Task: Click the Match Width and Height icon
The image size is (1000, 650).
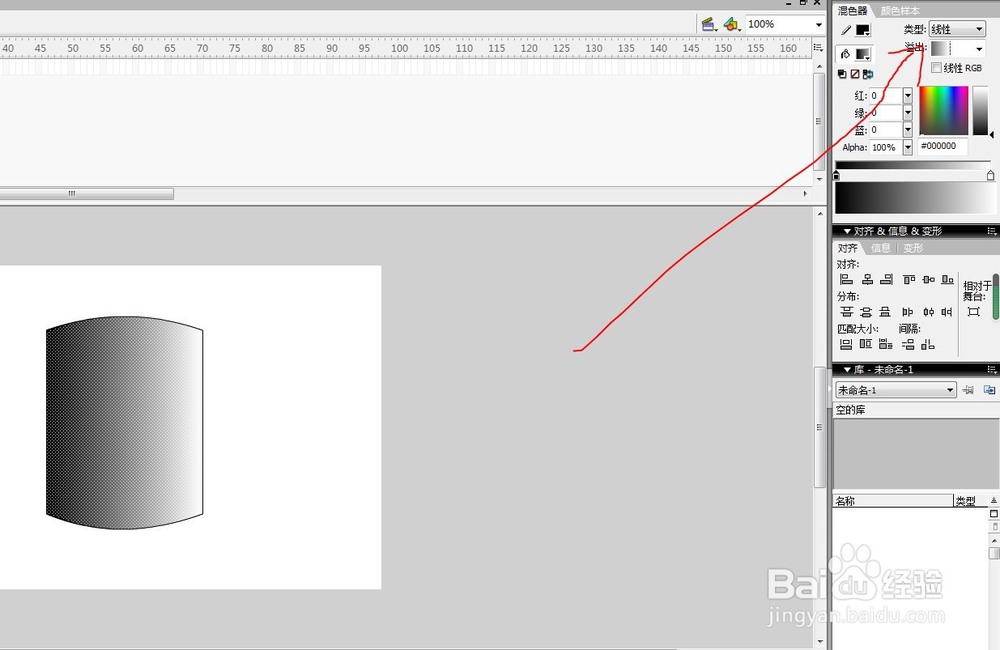Action: coord(886,344)
